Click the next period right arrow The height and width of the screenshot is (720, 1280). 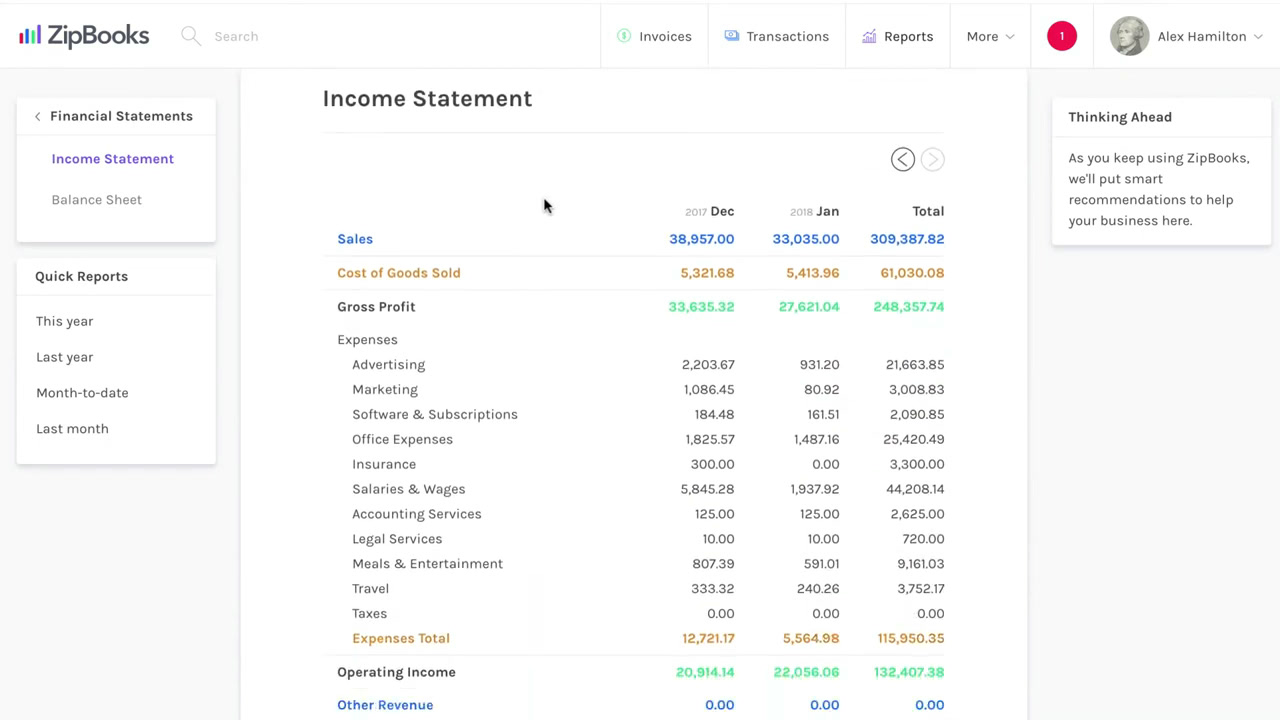coord(932,159)
